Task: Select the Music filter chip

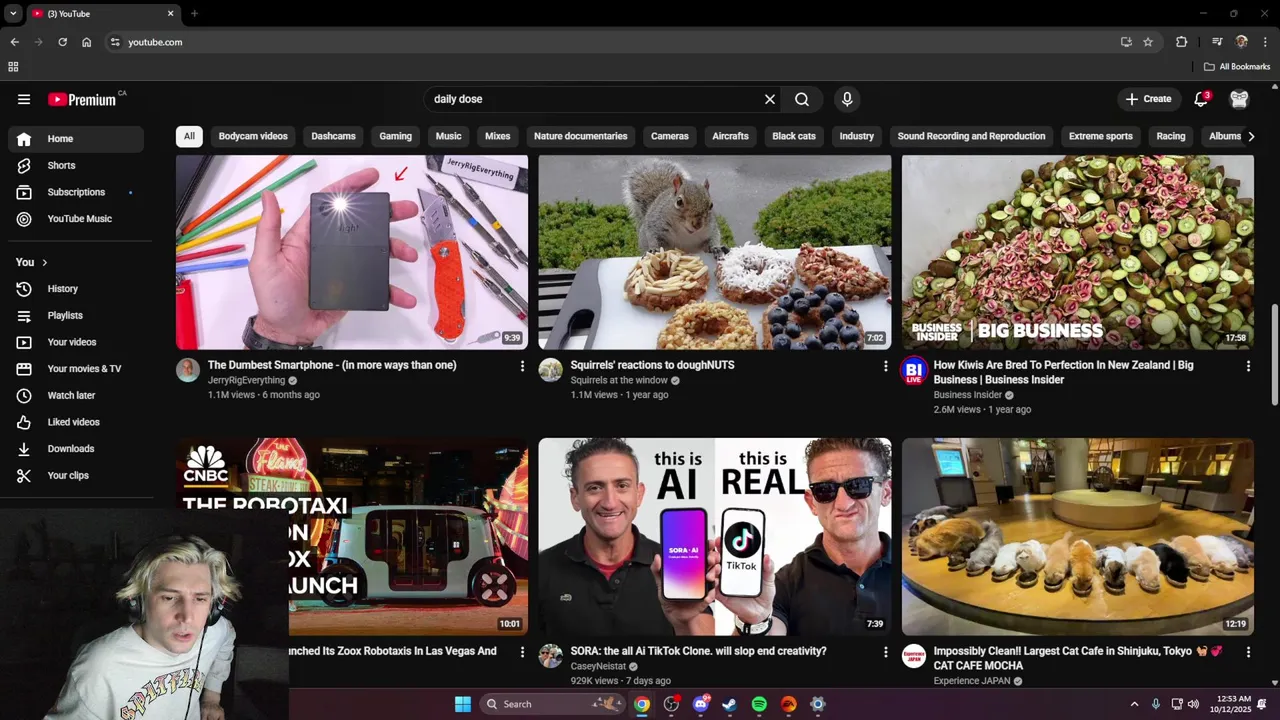Action: tap(449, 136)
